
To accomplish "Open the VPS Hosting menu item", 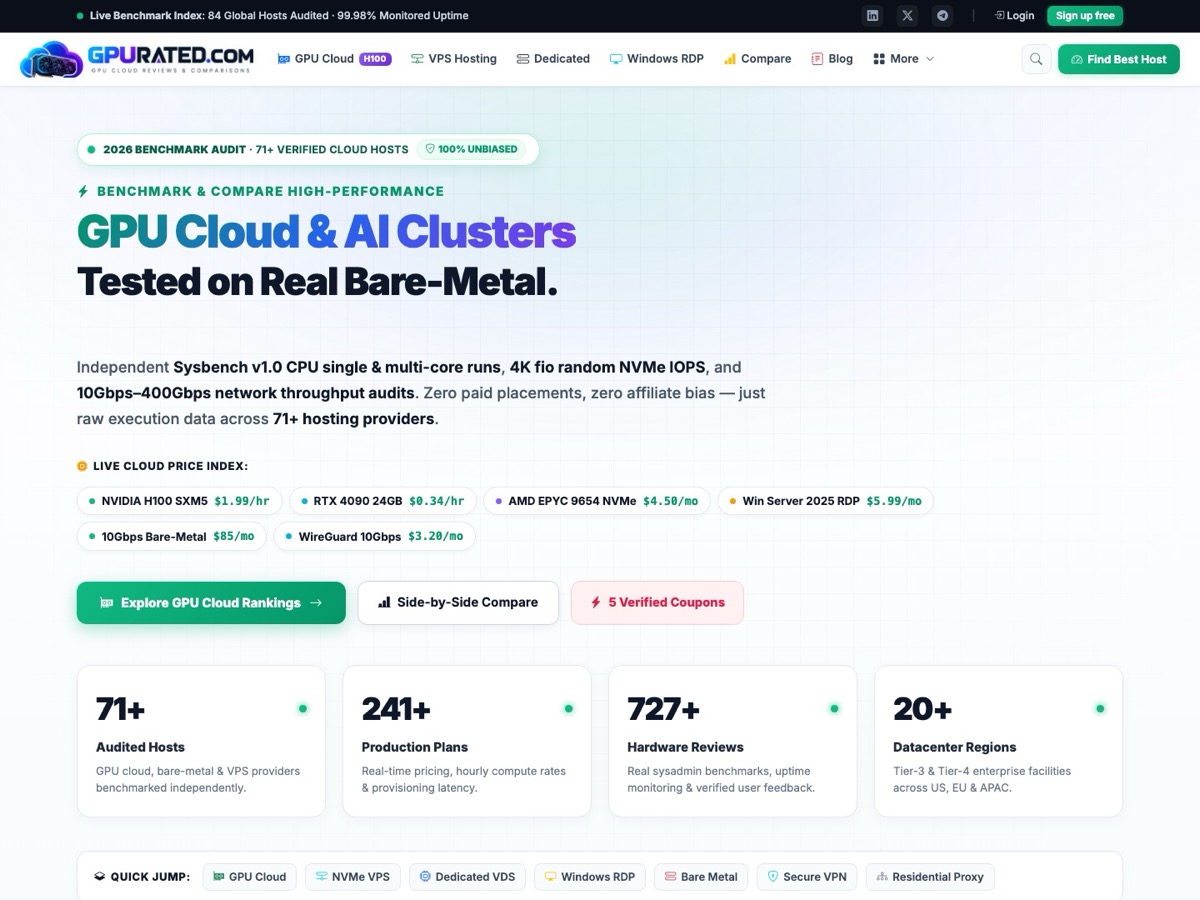I will click(453, 59).
